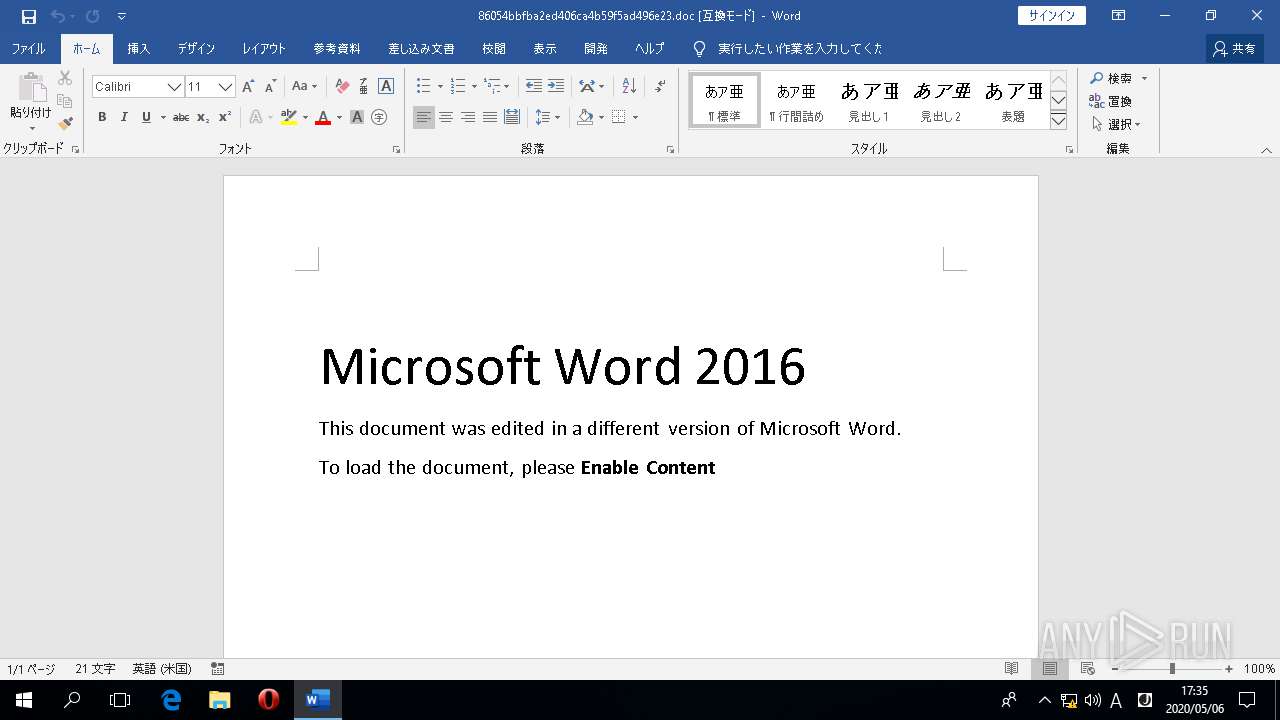Open Edge browser from taskbar
This screenshot has width=1280, height=720.
tap(171, 700)
